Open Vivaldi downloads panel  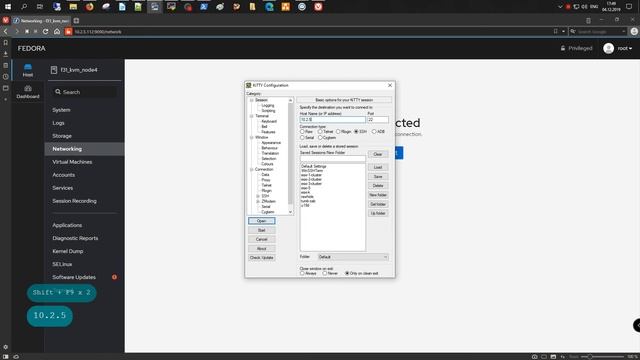point(6,54)
